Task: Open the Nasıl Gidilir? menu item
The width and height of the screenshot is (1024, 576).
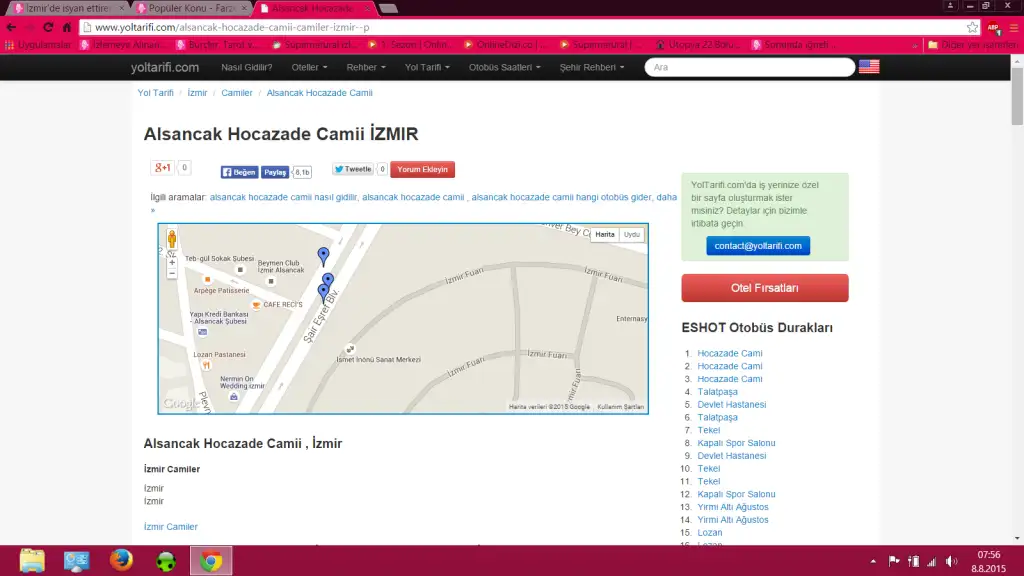Action: point(246,67)
